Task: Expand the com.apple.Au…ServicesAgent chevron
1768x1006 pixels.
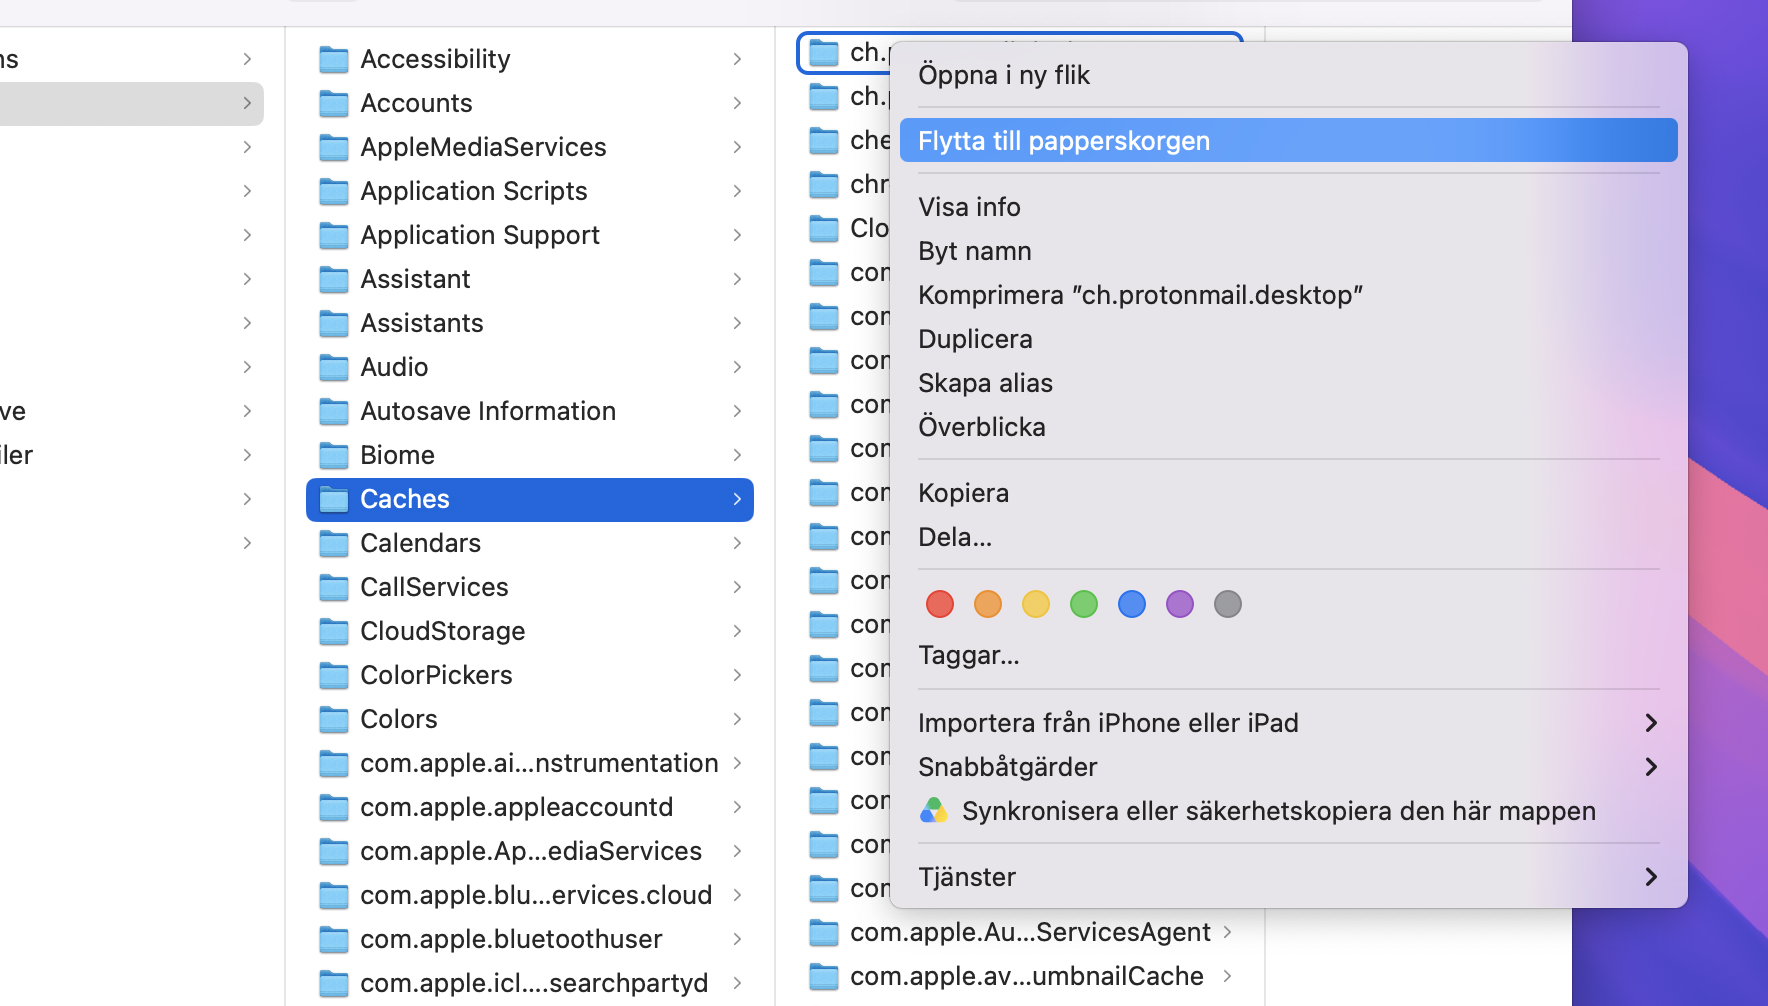Action: point(1227,933)
